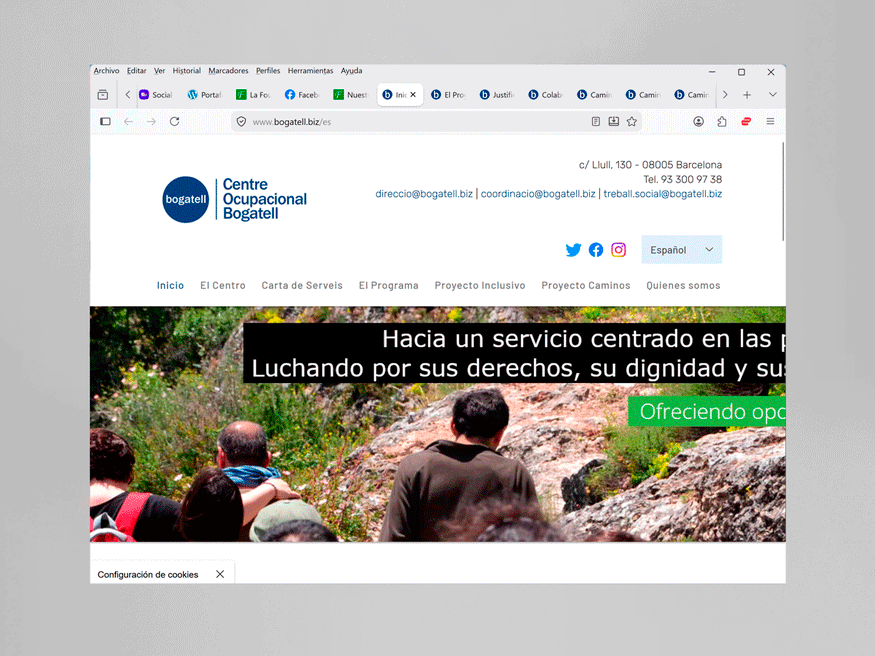Email treball.social@bogatell.biz link
The height and width of the screenshot is (656, 875).
click(x=662, y=194)
